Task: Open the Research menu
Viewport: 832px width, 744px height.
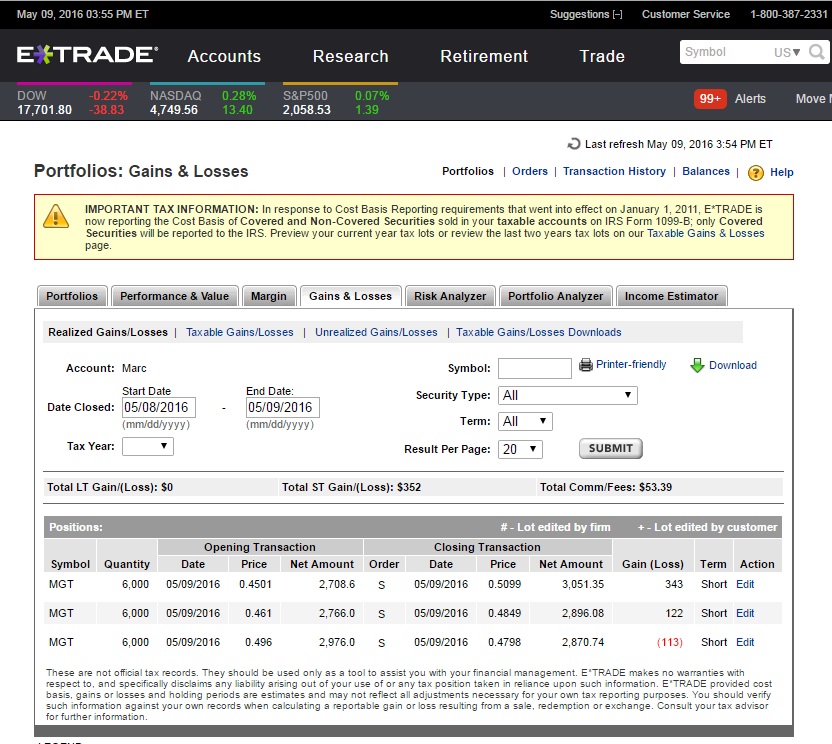Action: (350, 56)
